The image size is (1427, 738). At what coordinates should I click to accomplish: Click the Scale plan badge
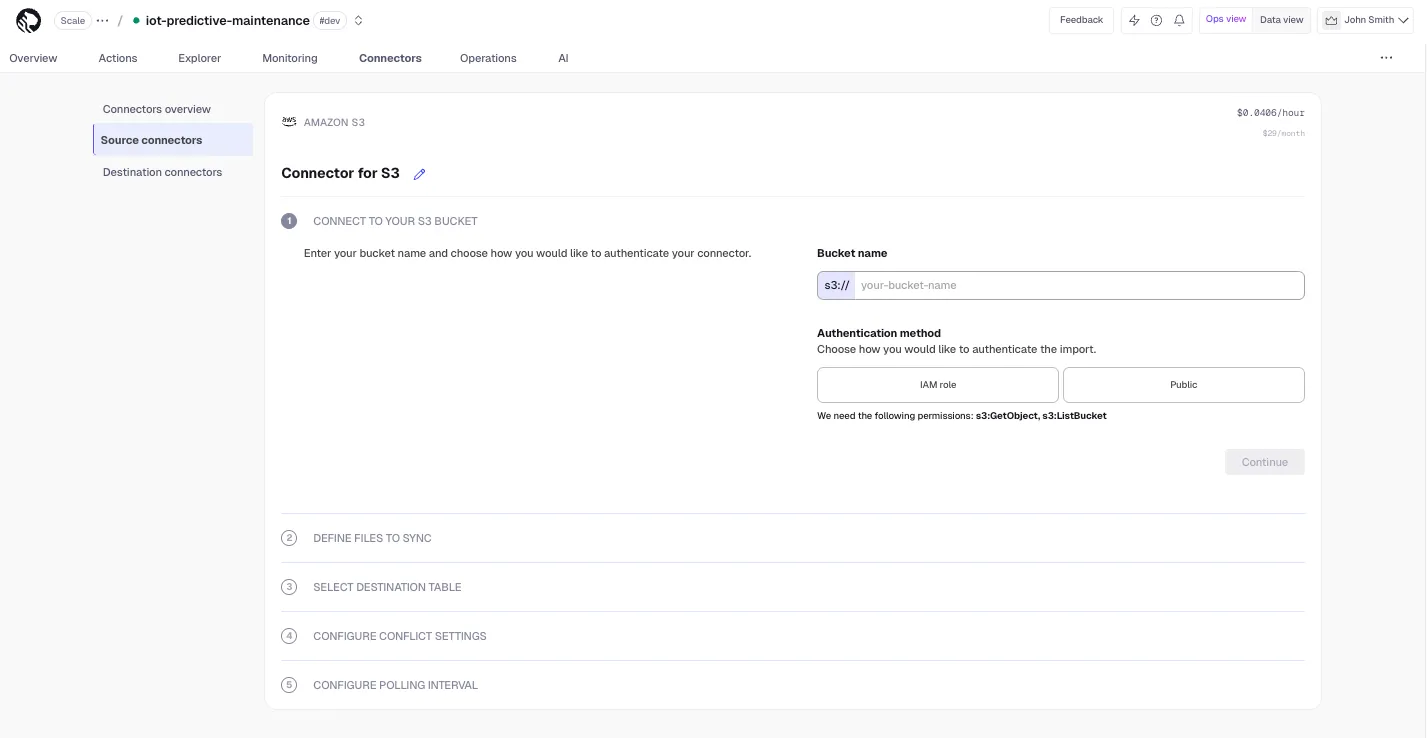coord(73,20)
